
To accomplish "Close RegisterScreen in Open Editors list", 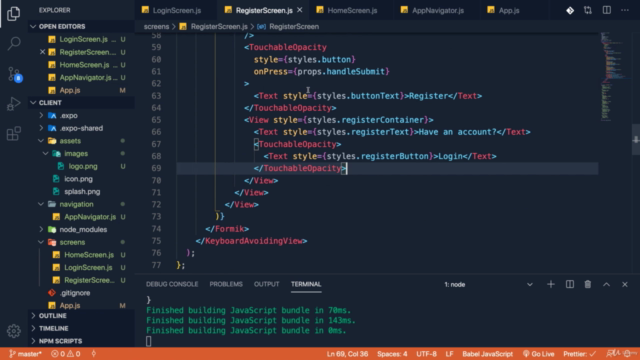I will 42,52.
